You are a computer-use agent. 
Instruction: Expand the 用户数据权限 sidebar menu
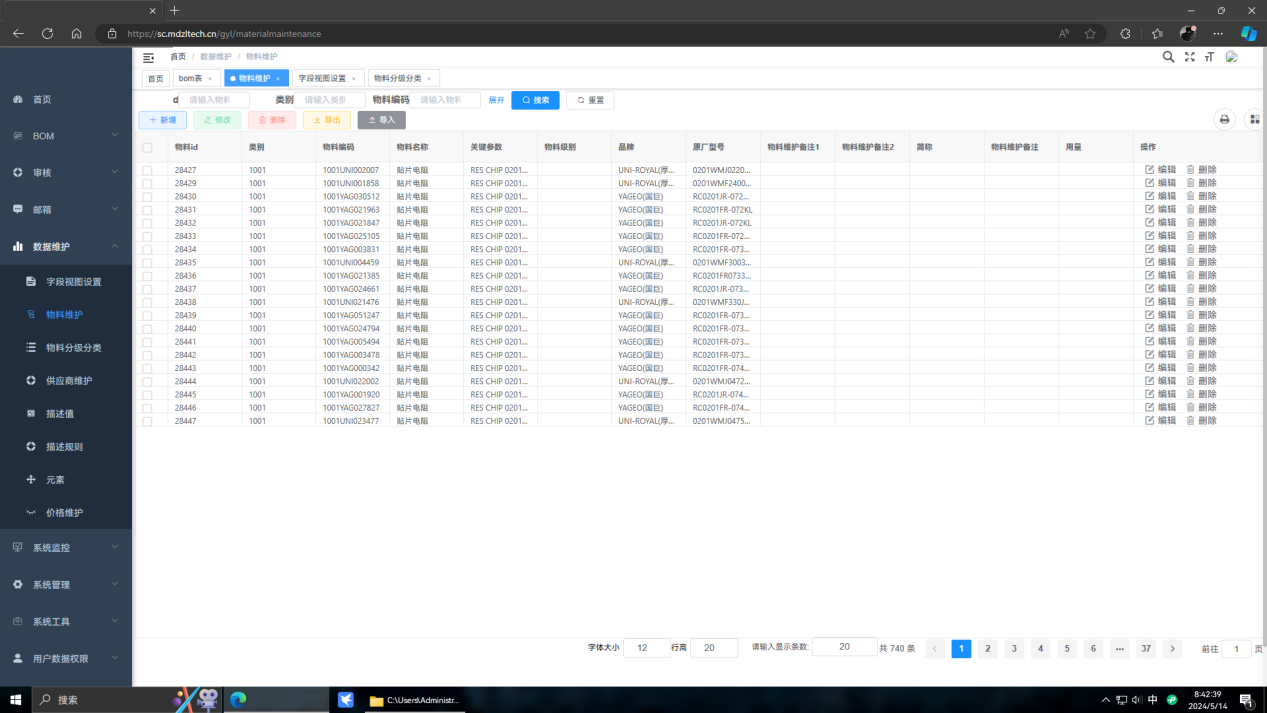66,659
